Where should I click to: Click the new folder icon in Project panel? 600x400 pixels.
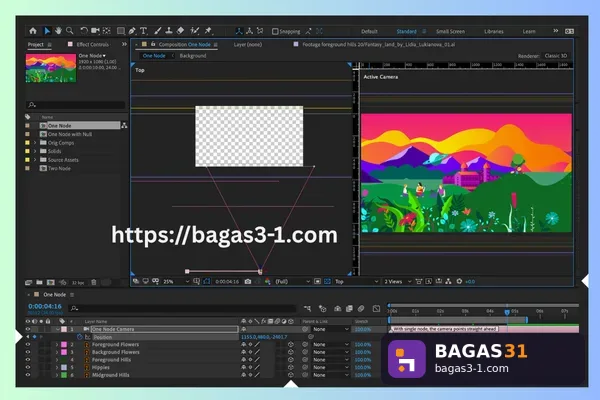39,282
